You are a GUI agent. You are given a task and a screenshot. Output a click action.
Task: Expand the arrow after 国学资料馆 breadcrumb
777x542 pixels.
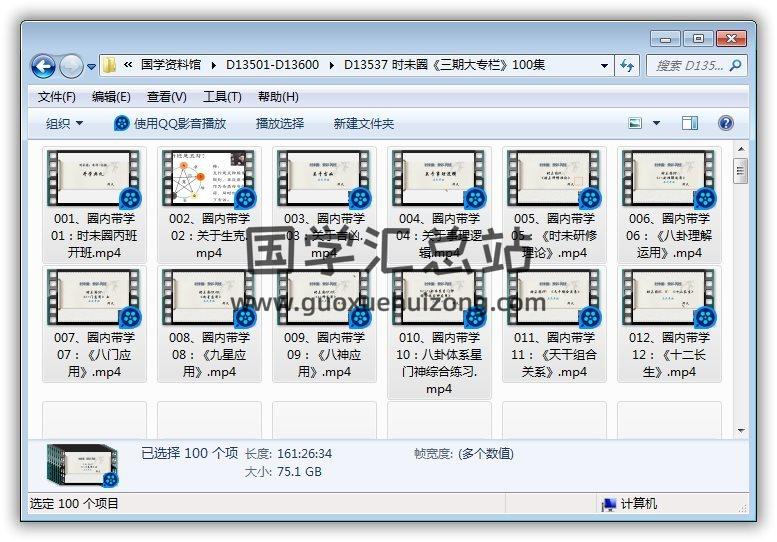(214, 65)
